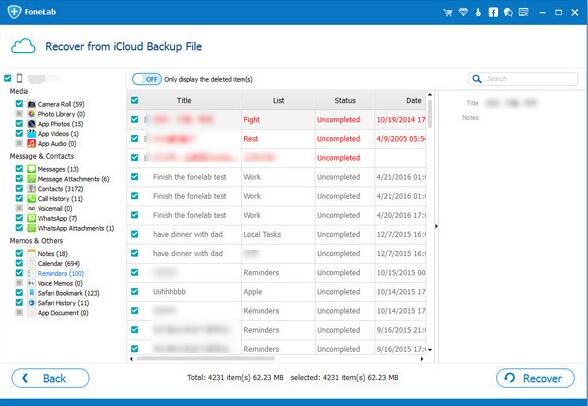
Task: Open the Facebook share icon
Action: 493,12
